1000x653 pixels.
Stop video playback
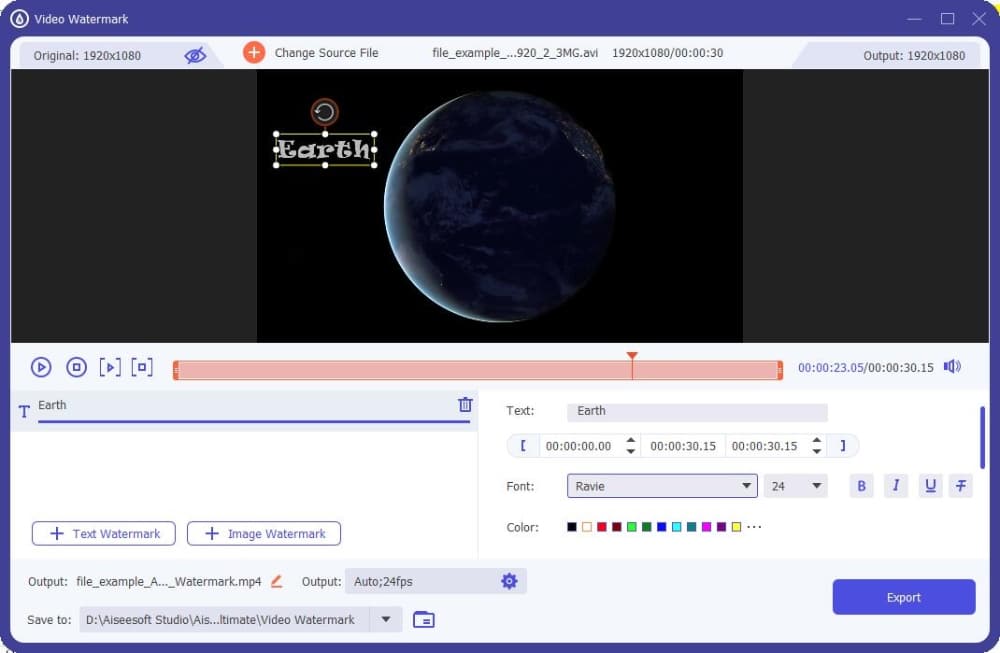point(76,367)
